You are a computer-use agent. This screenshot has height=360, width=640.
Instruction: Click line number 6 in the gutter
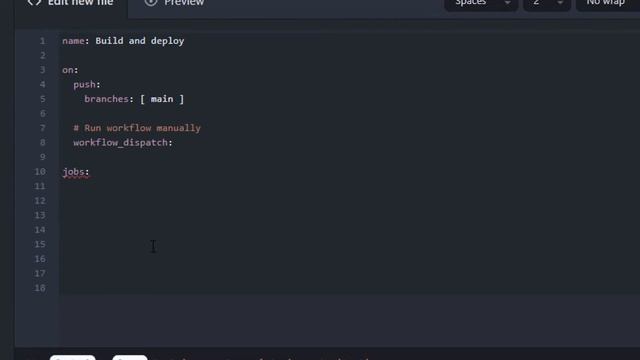tap(42, 113)
